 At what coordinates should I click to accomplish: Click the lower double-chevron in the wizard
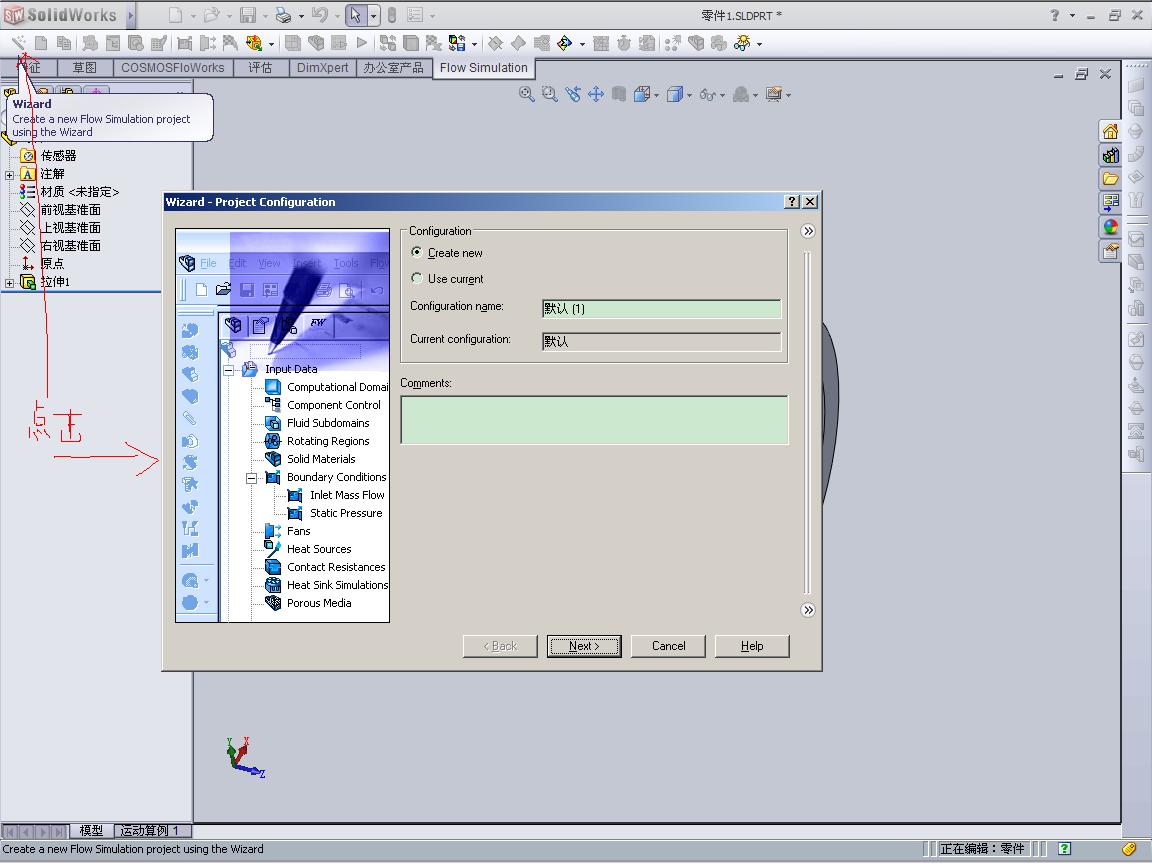click(808, 610)
